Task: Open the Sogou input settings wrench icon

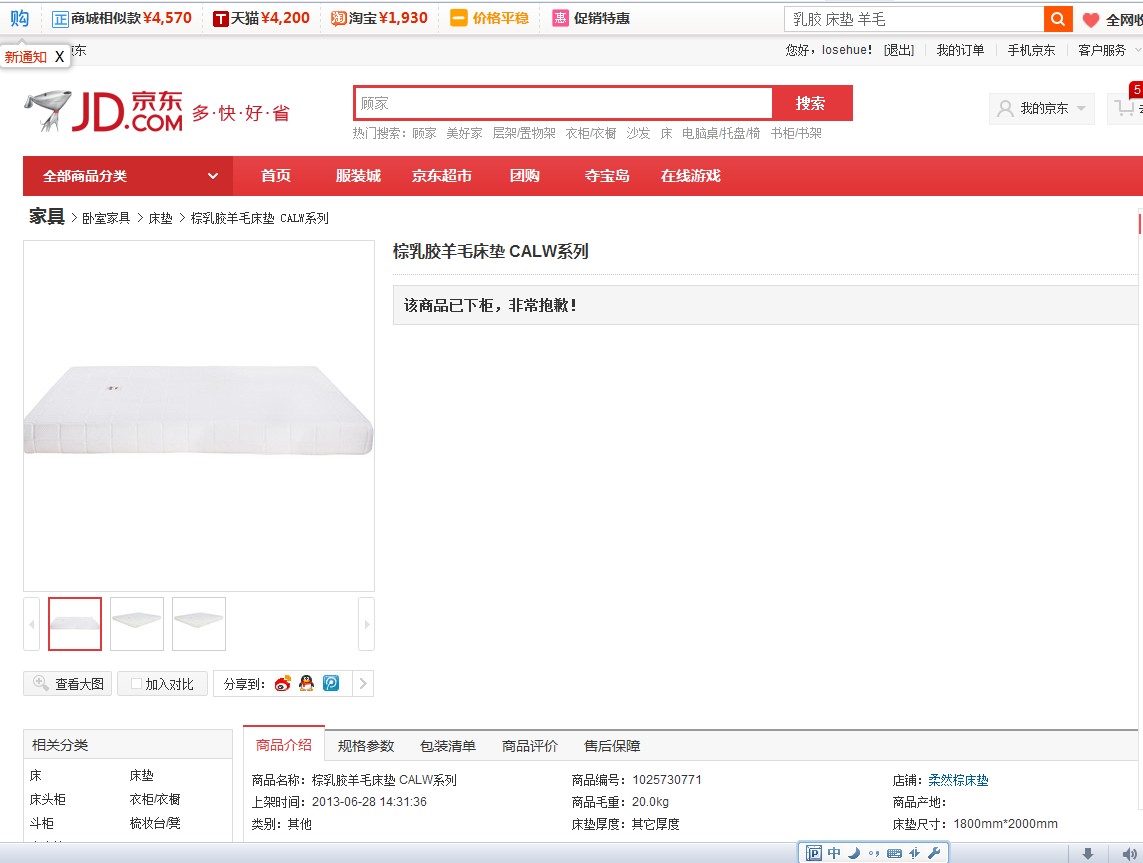Action: (934, 852)
